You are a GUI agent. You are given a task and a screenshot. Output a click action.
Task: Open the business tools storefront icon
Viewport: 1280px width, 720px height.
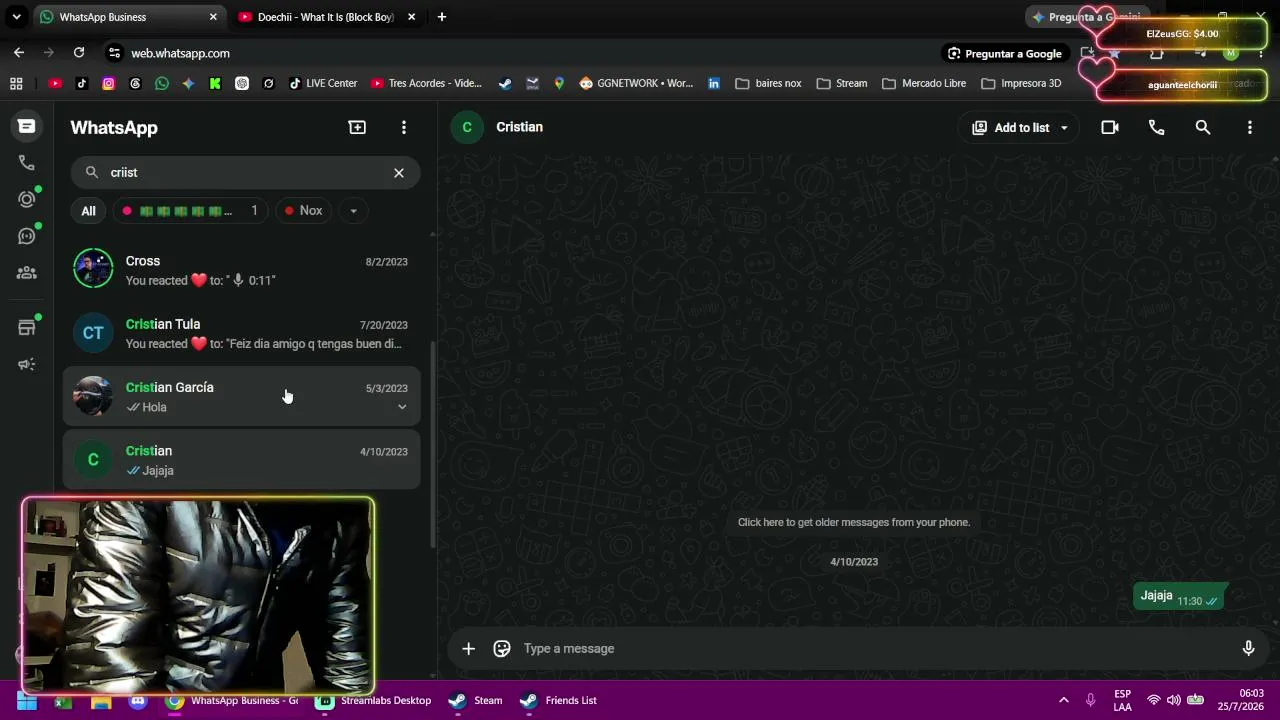(x=27, y=327)
